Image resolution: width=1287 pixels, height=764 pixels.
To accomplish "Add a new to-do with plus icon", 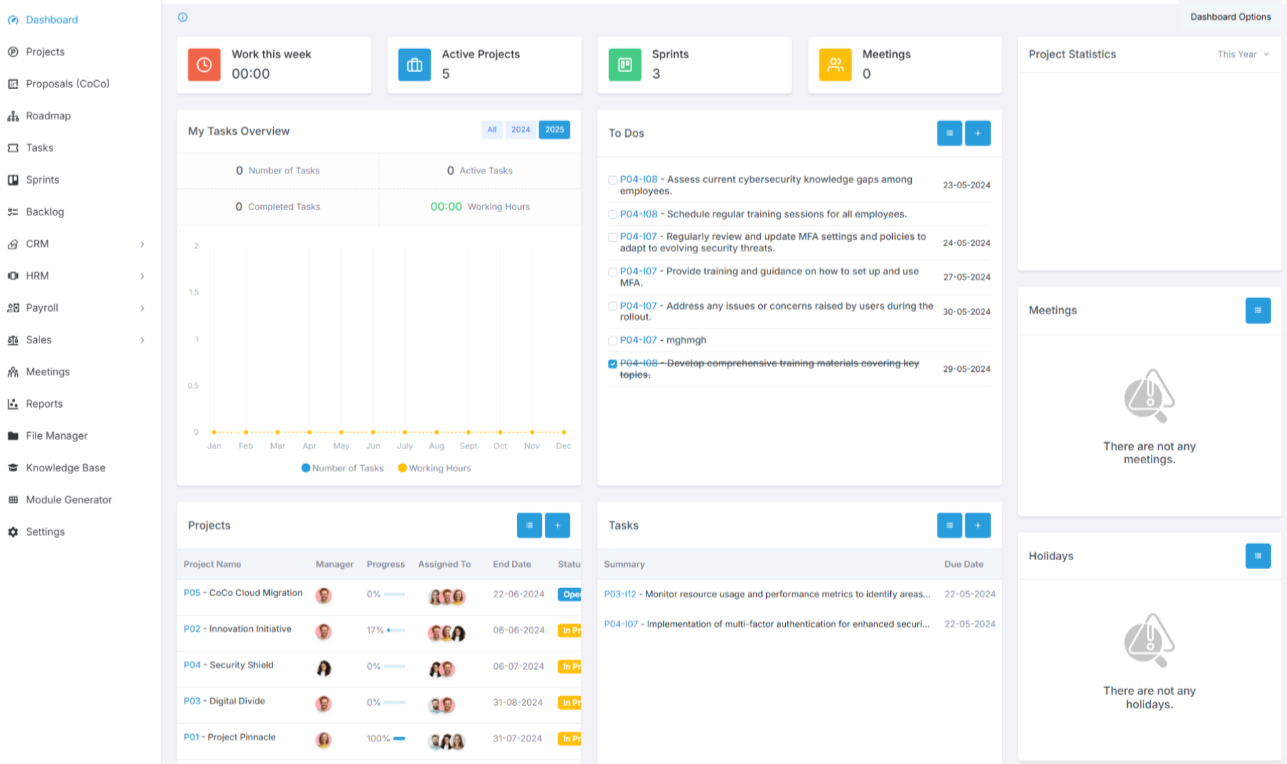I will tap(978, 133).
